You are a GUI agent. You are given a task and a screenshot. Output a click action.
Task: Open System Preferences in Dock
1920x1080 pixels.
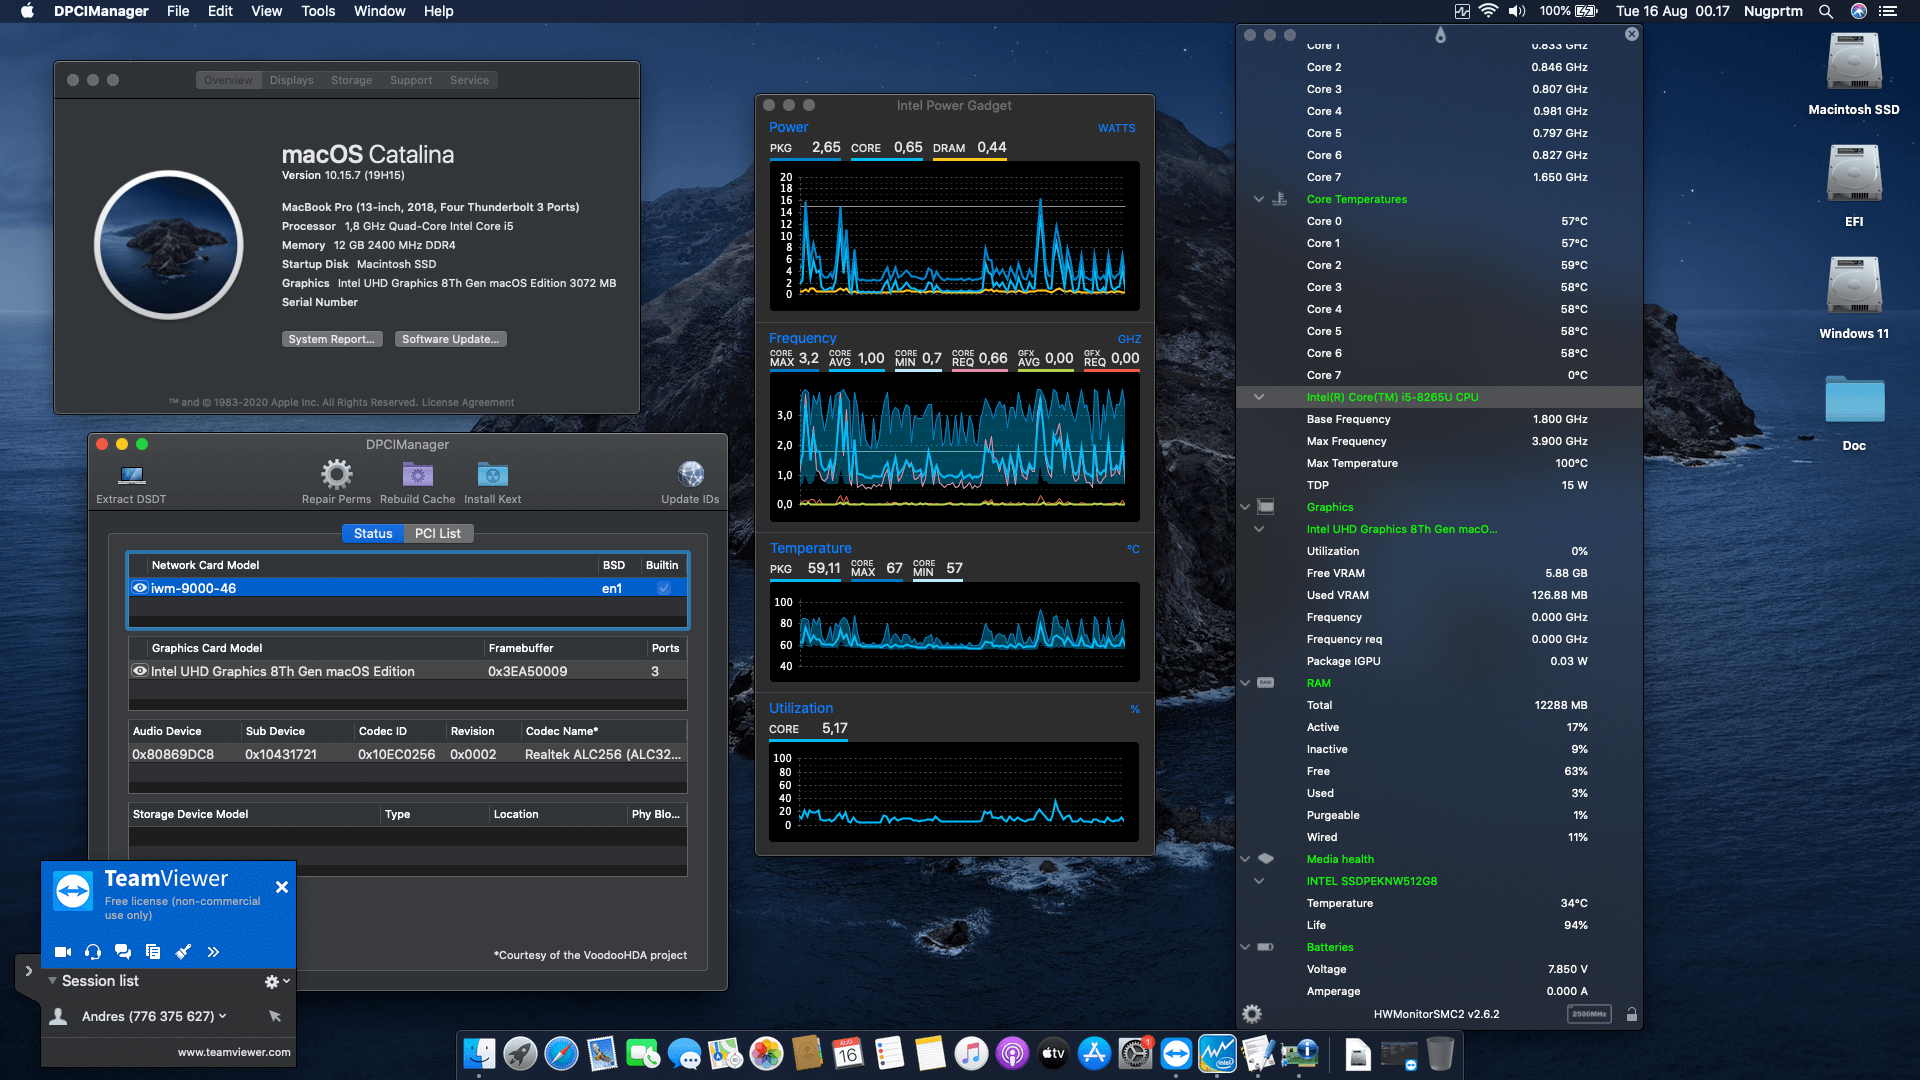[1135, 1054]
